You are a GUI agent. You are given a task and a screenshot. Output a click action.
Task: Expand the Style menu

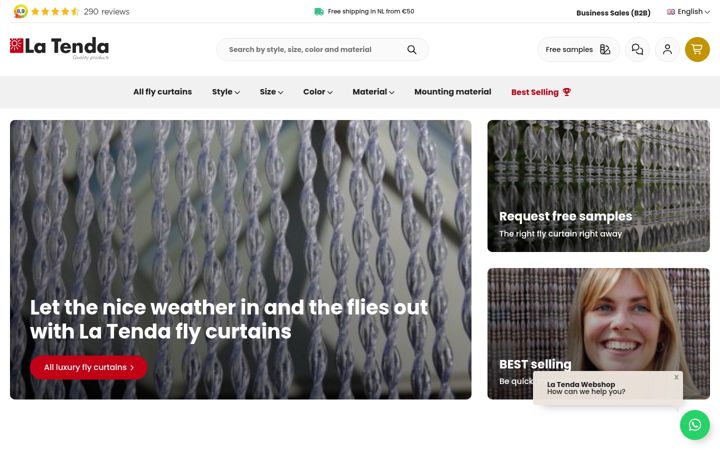coord(225,92)
